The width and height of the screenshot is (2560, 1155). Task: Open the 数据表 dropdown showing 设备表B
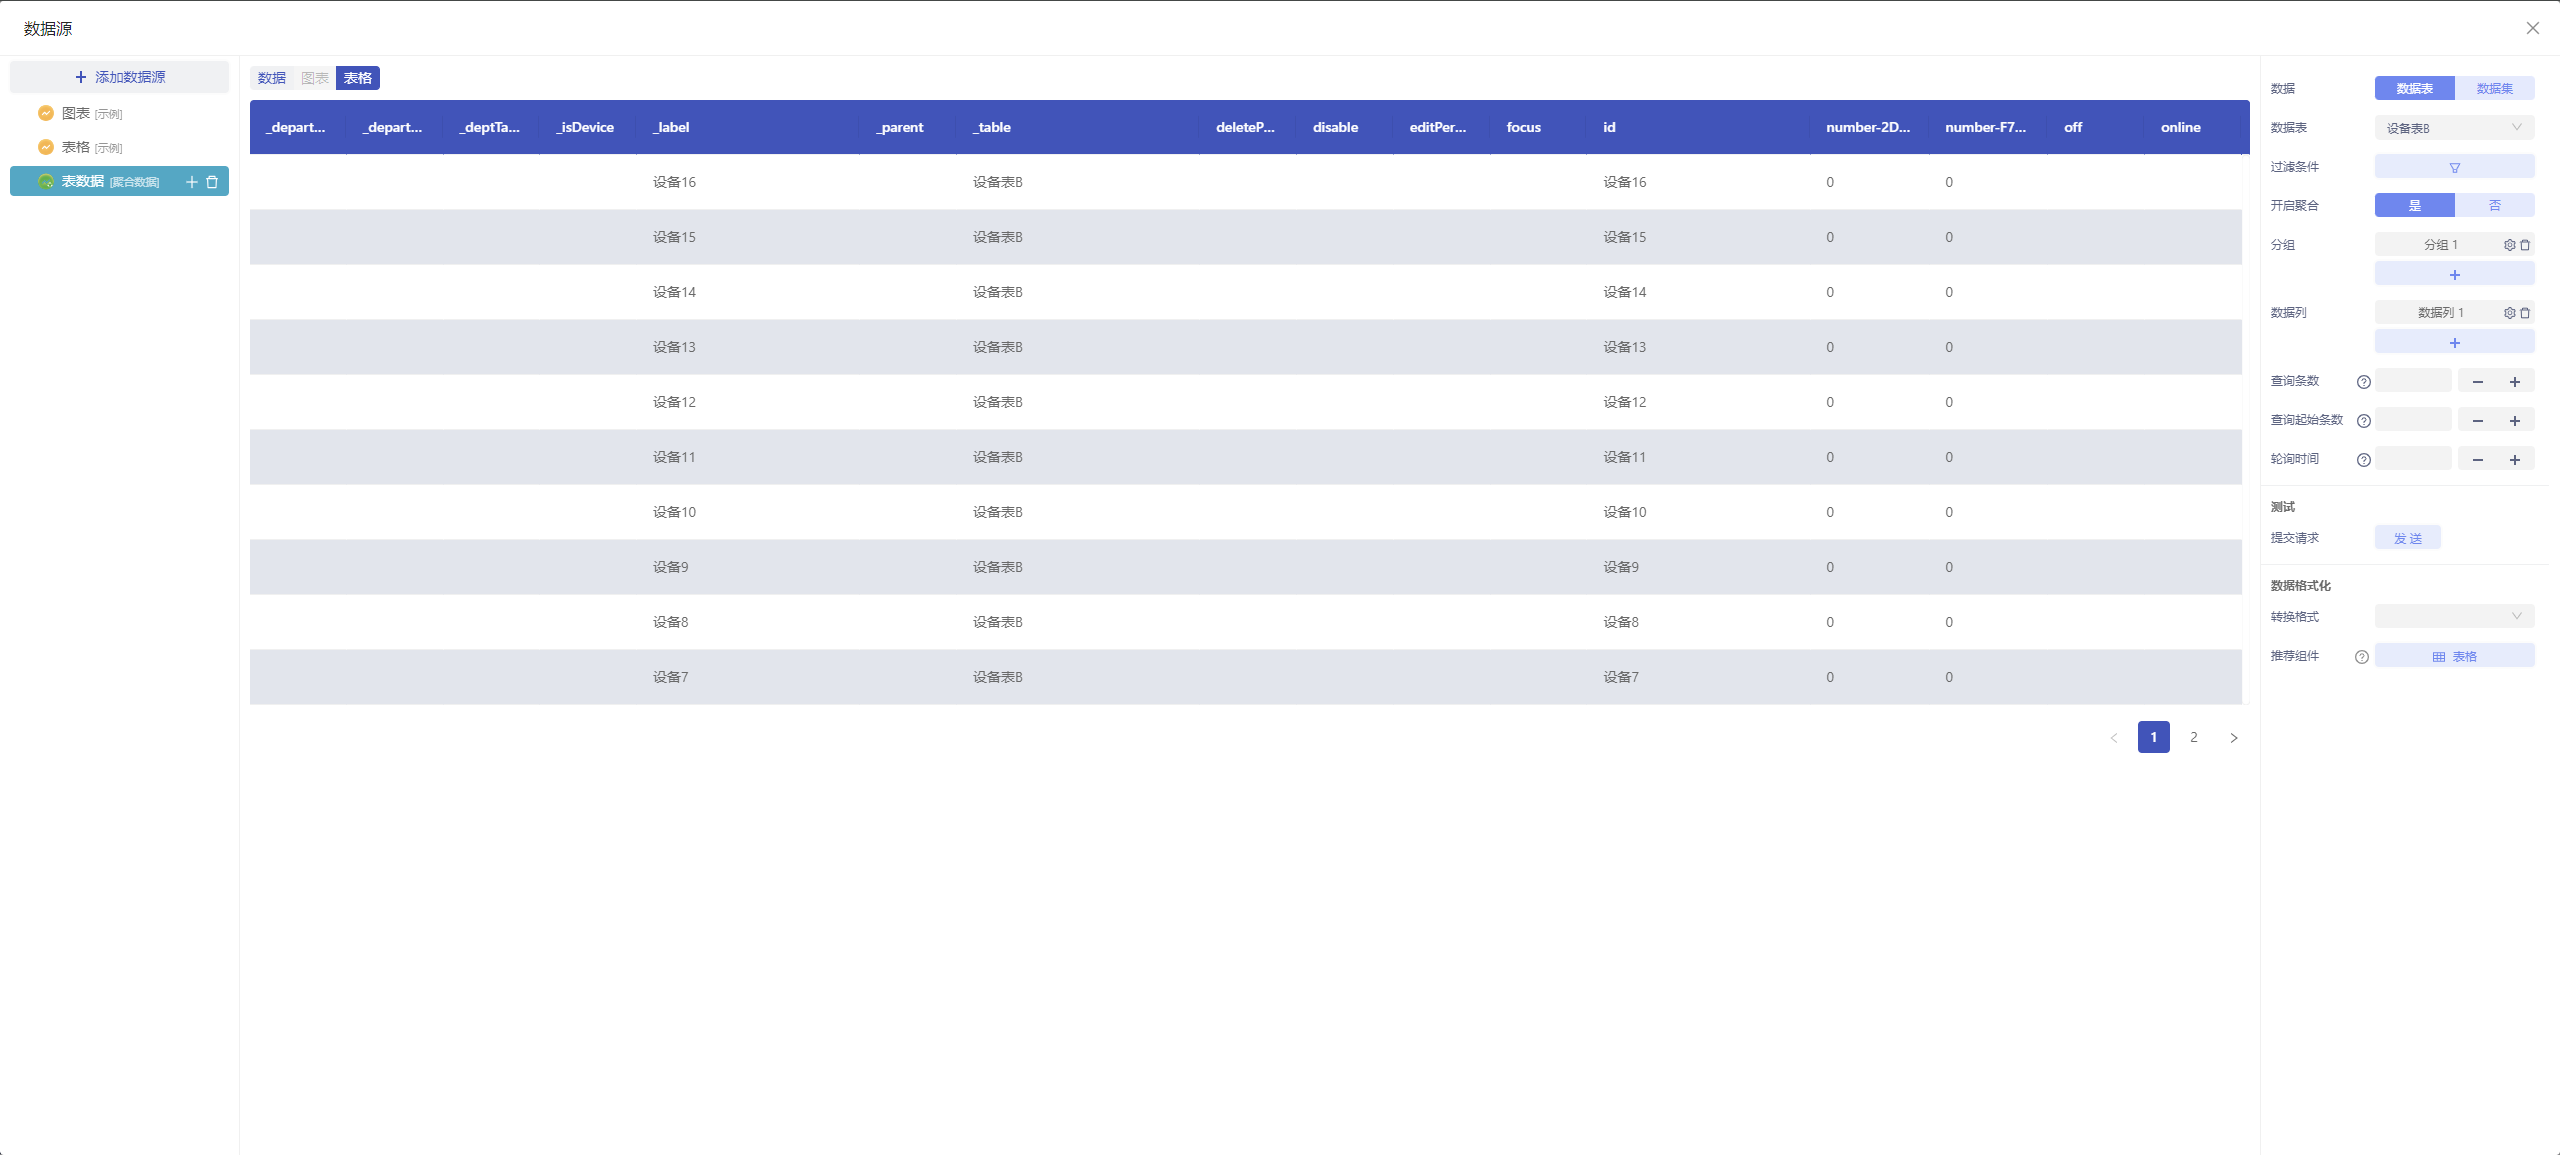(2454, 127)
